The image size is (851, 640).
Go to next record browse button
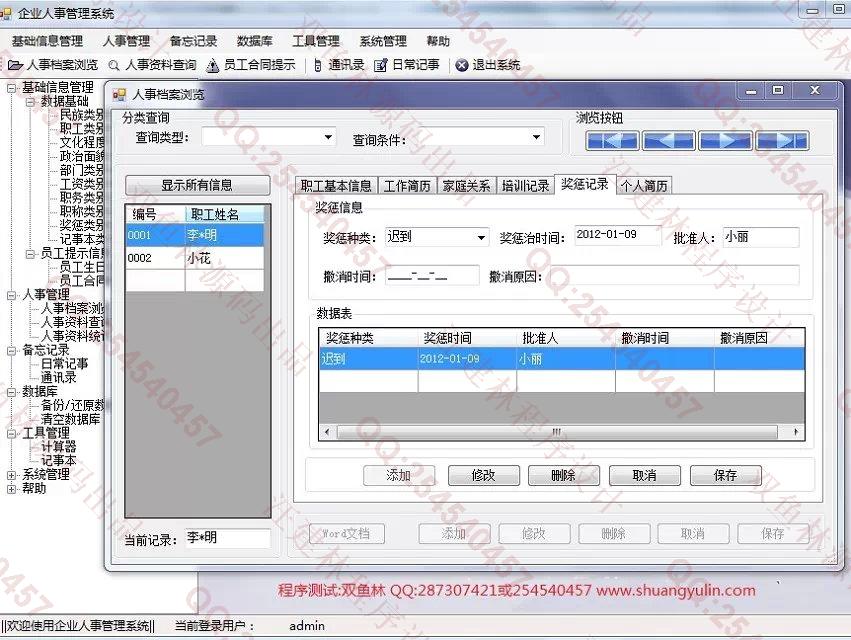pos(726,141)
